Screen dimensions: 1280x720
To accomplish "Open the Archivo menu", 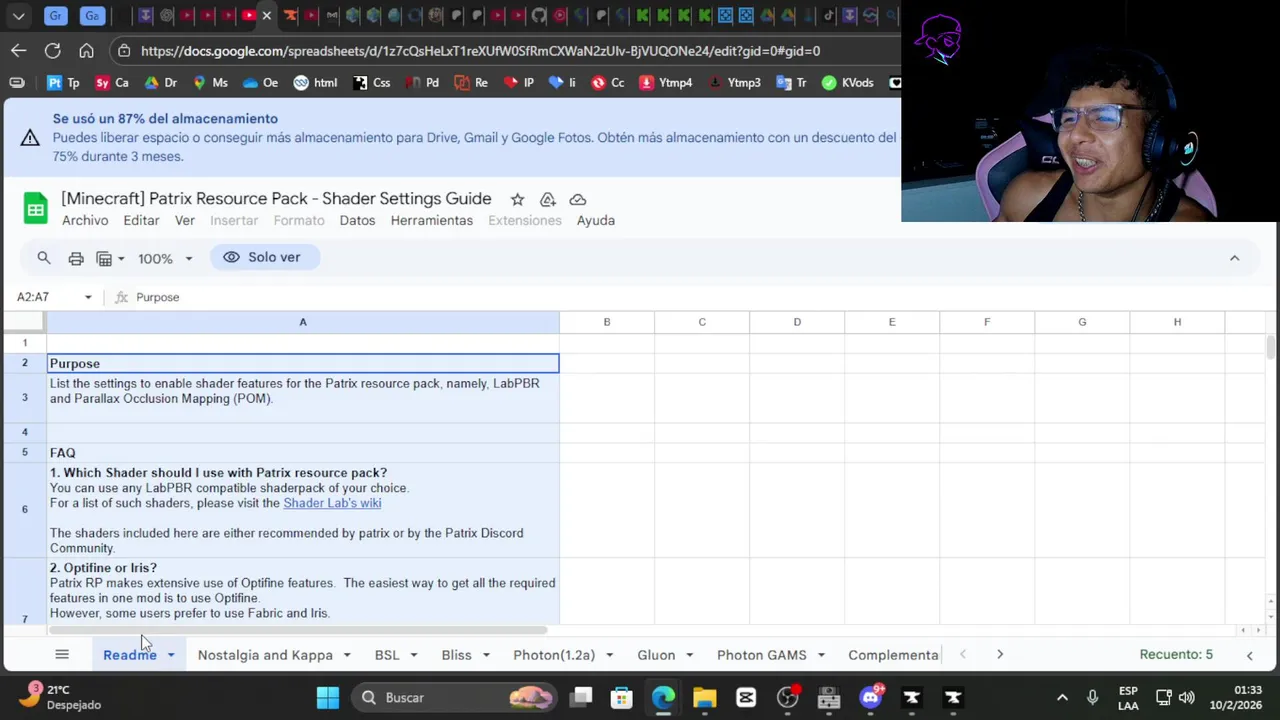I will (x=85, y=220).
